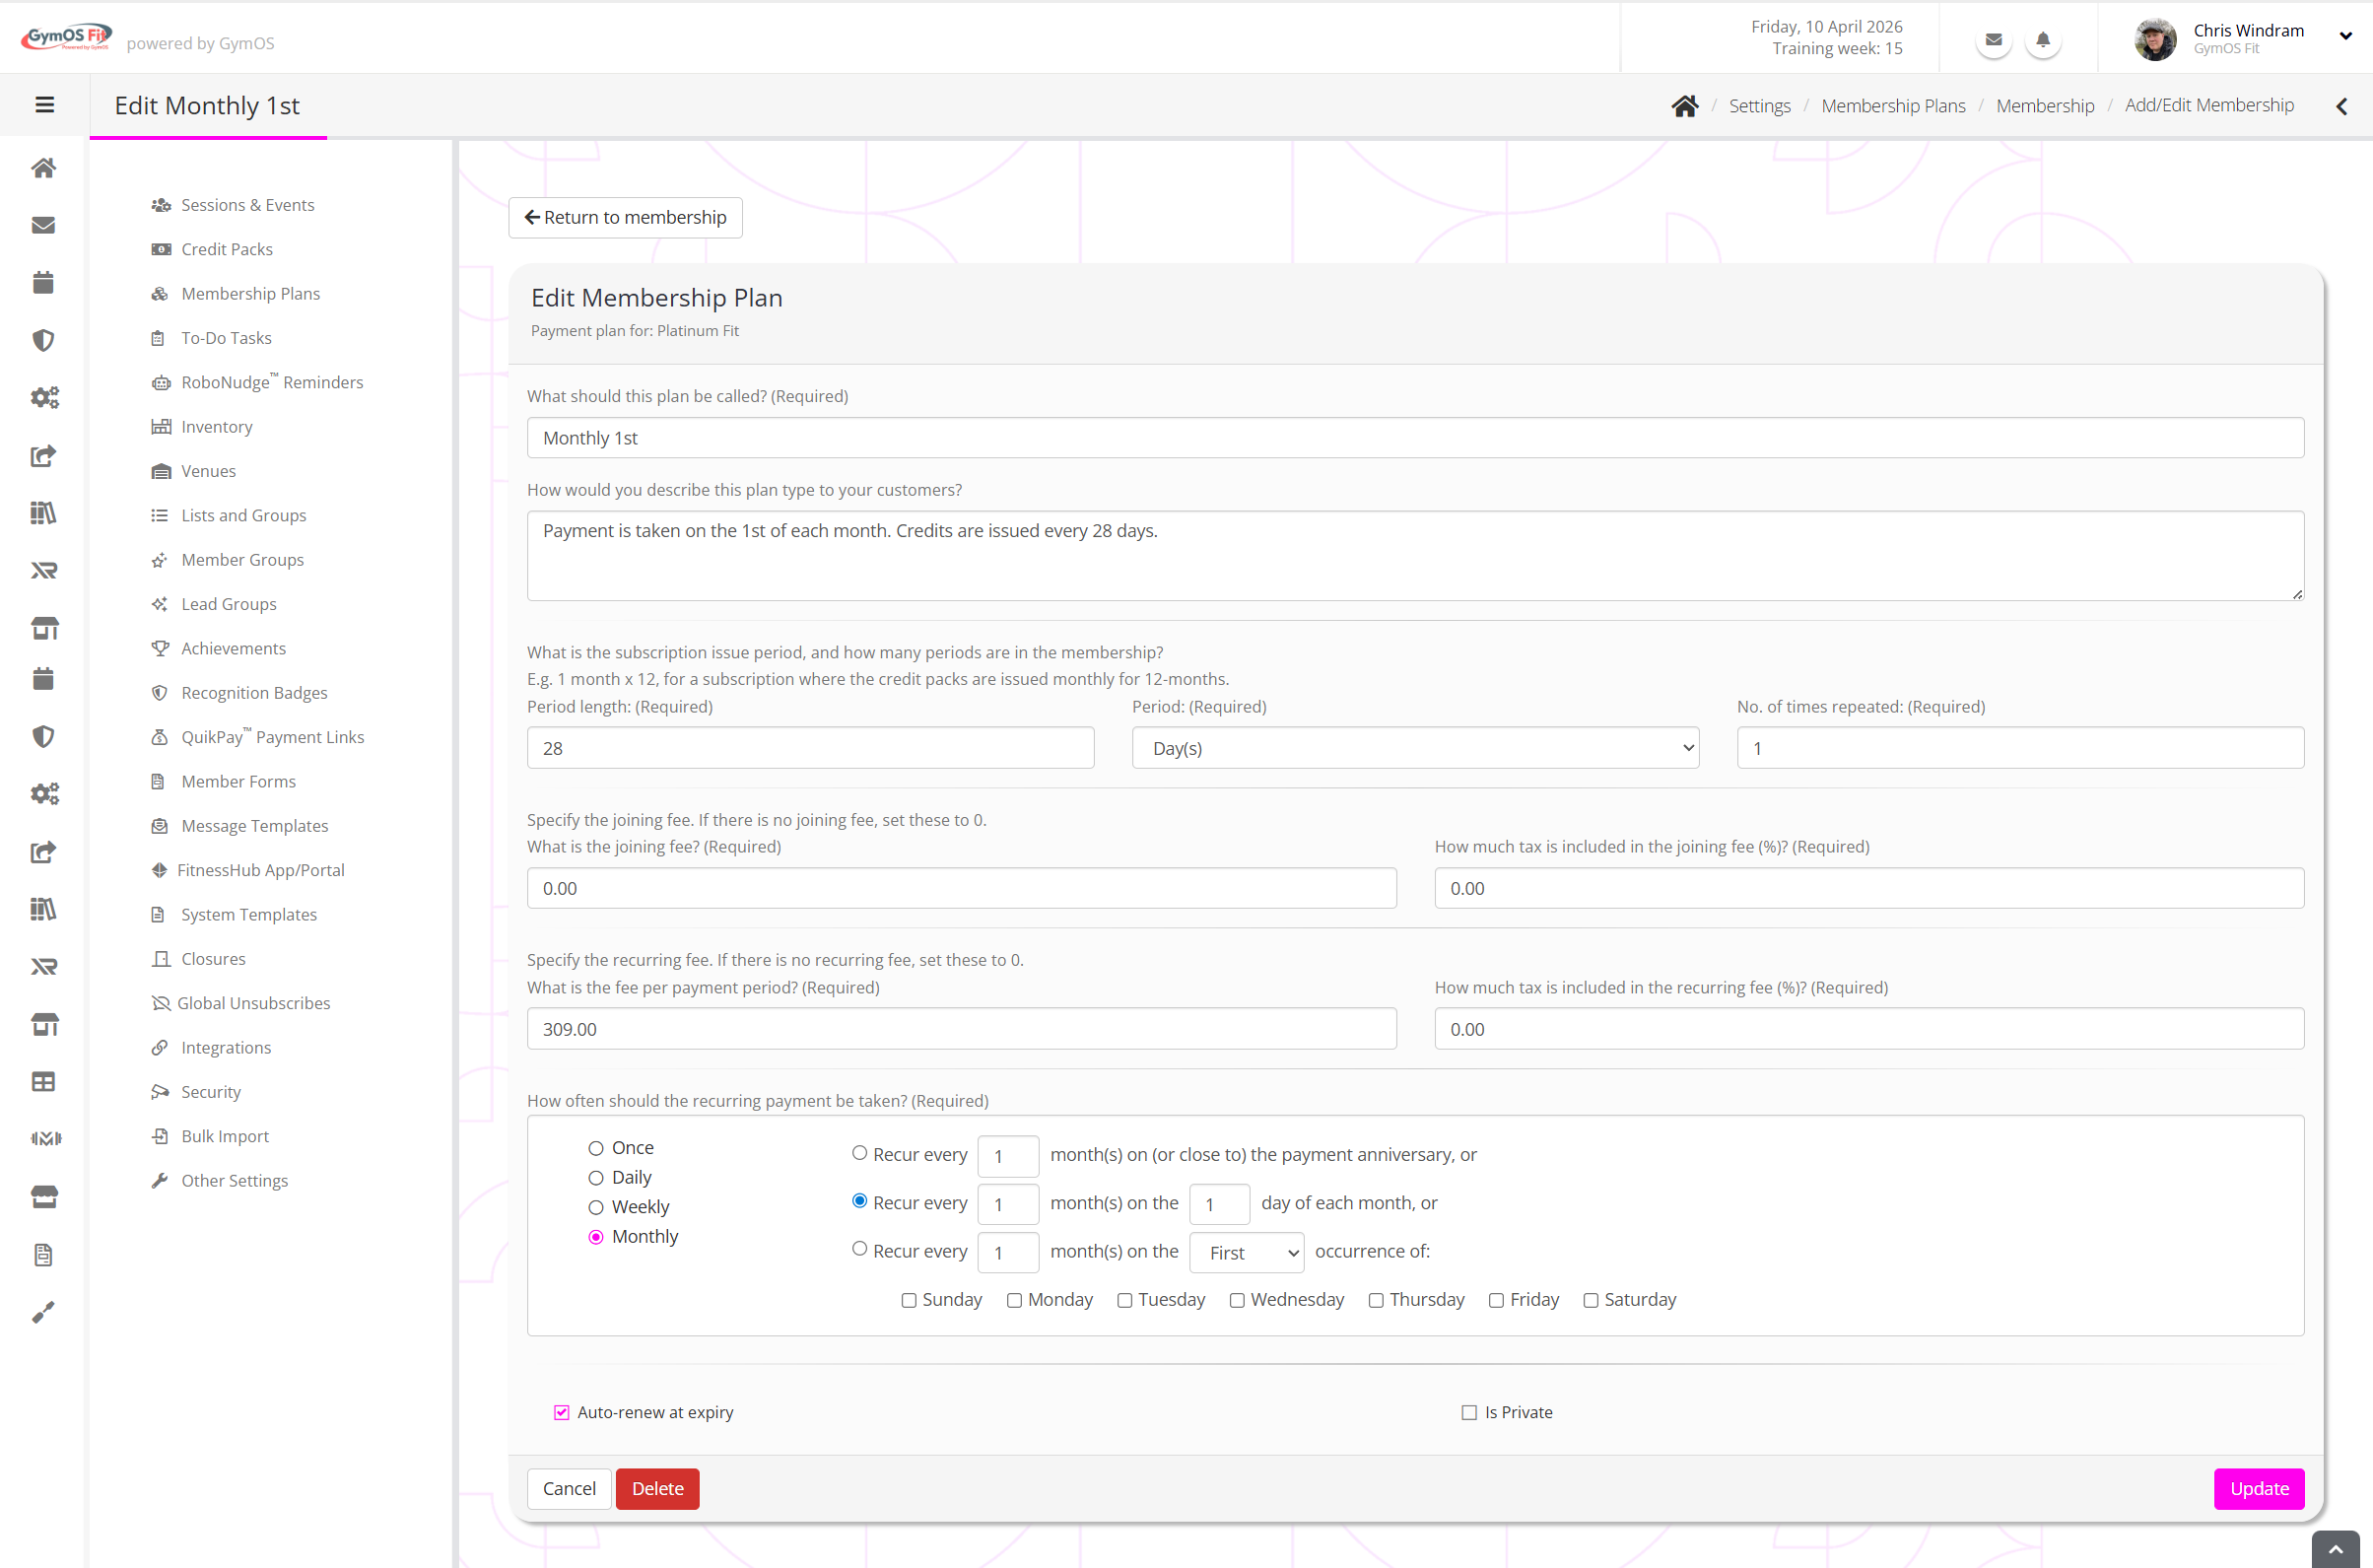Click the hamburger menu icon

[44, 105]
